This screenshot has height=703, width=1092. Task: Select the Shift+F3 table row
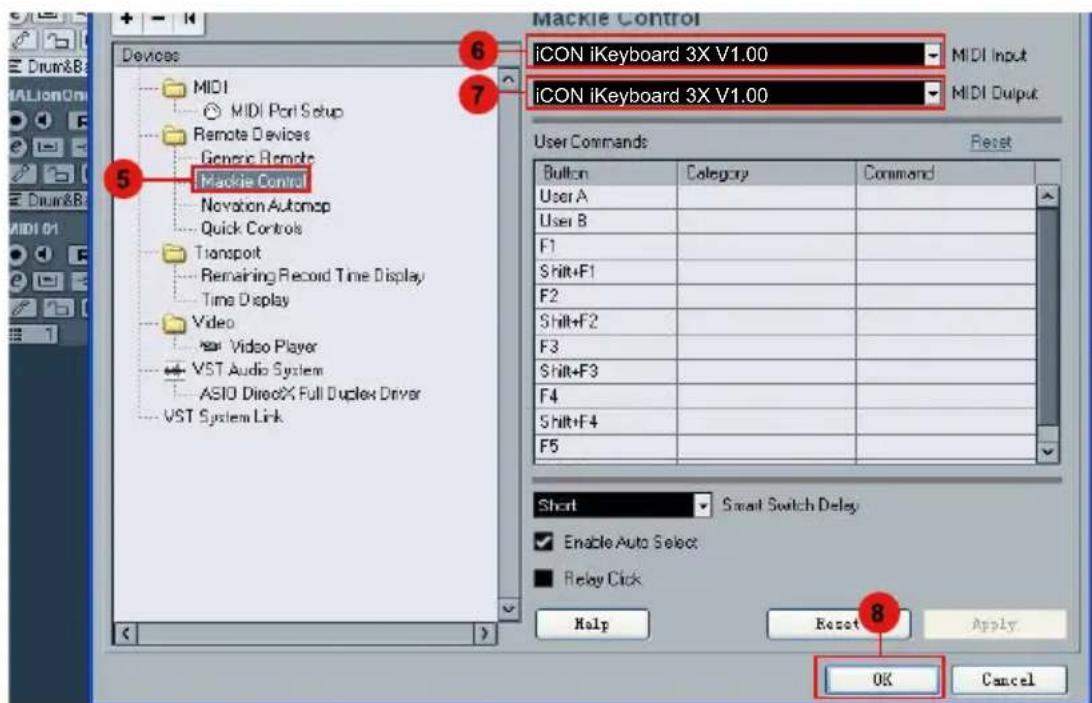tap(785, 371)
